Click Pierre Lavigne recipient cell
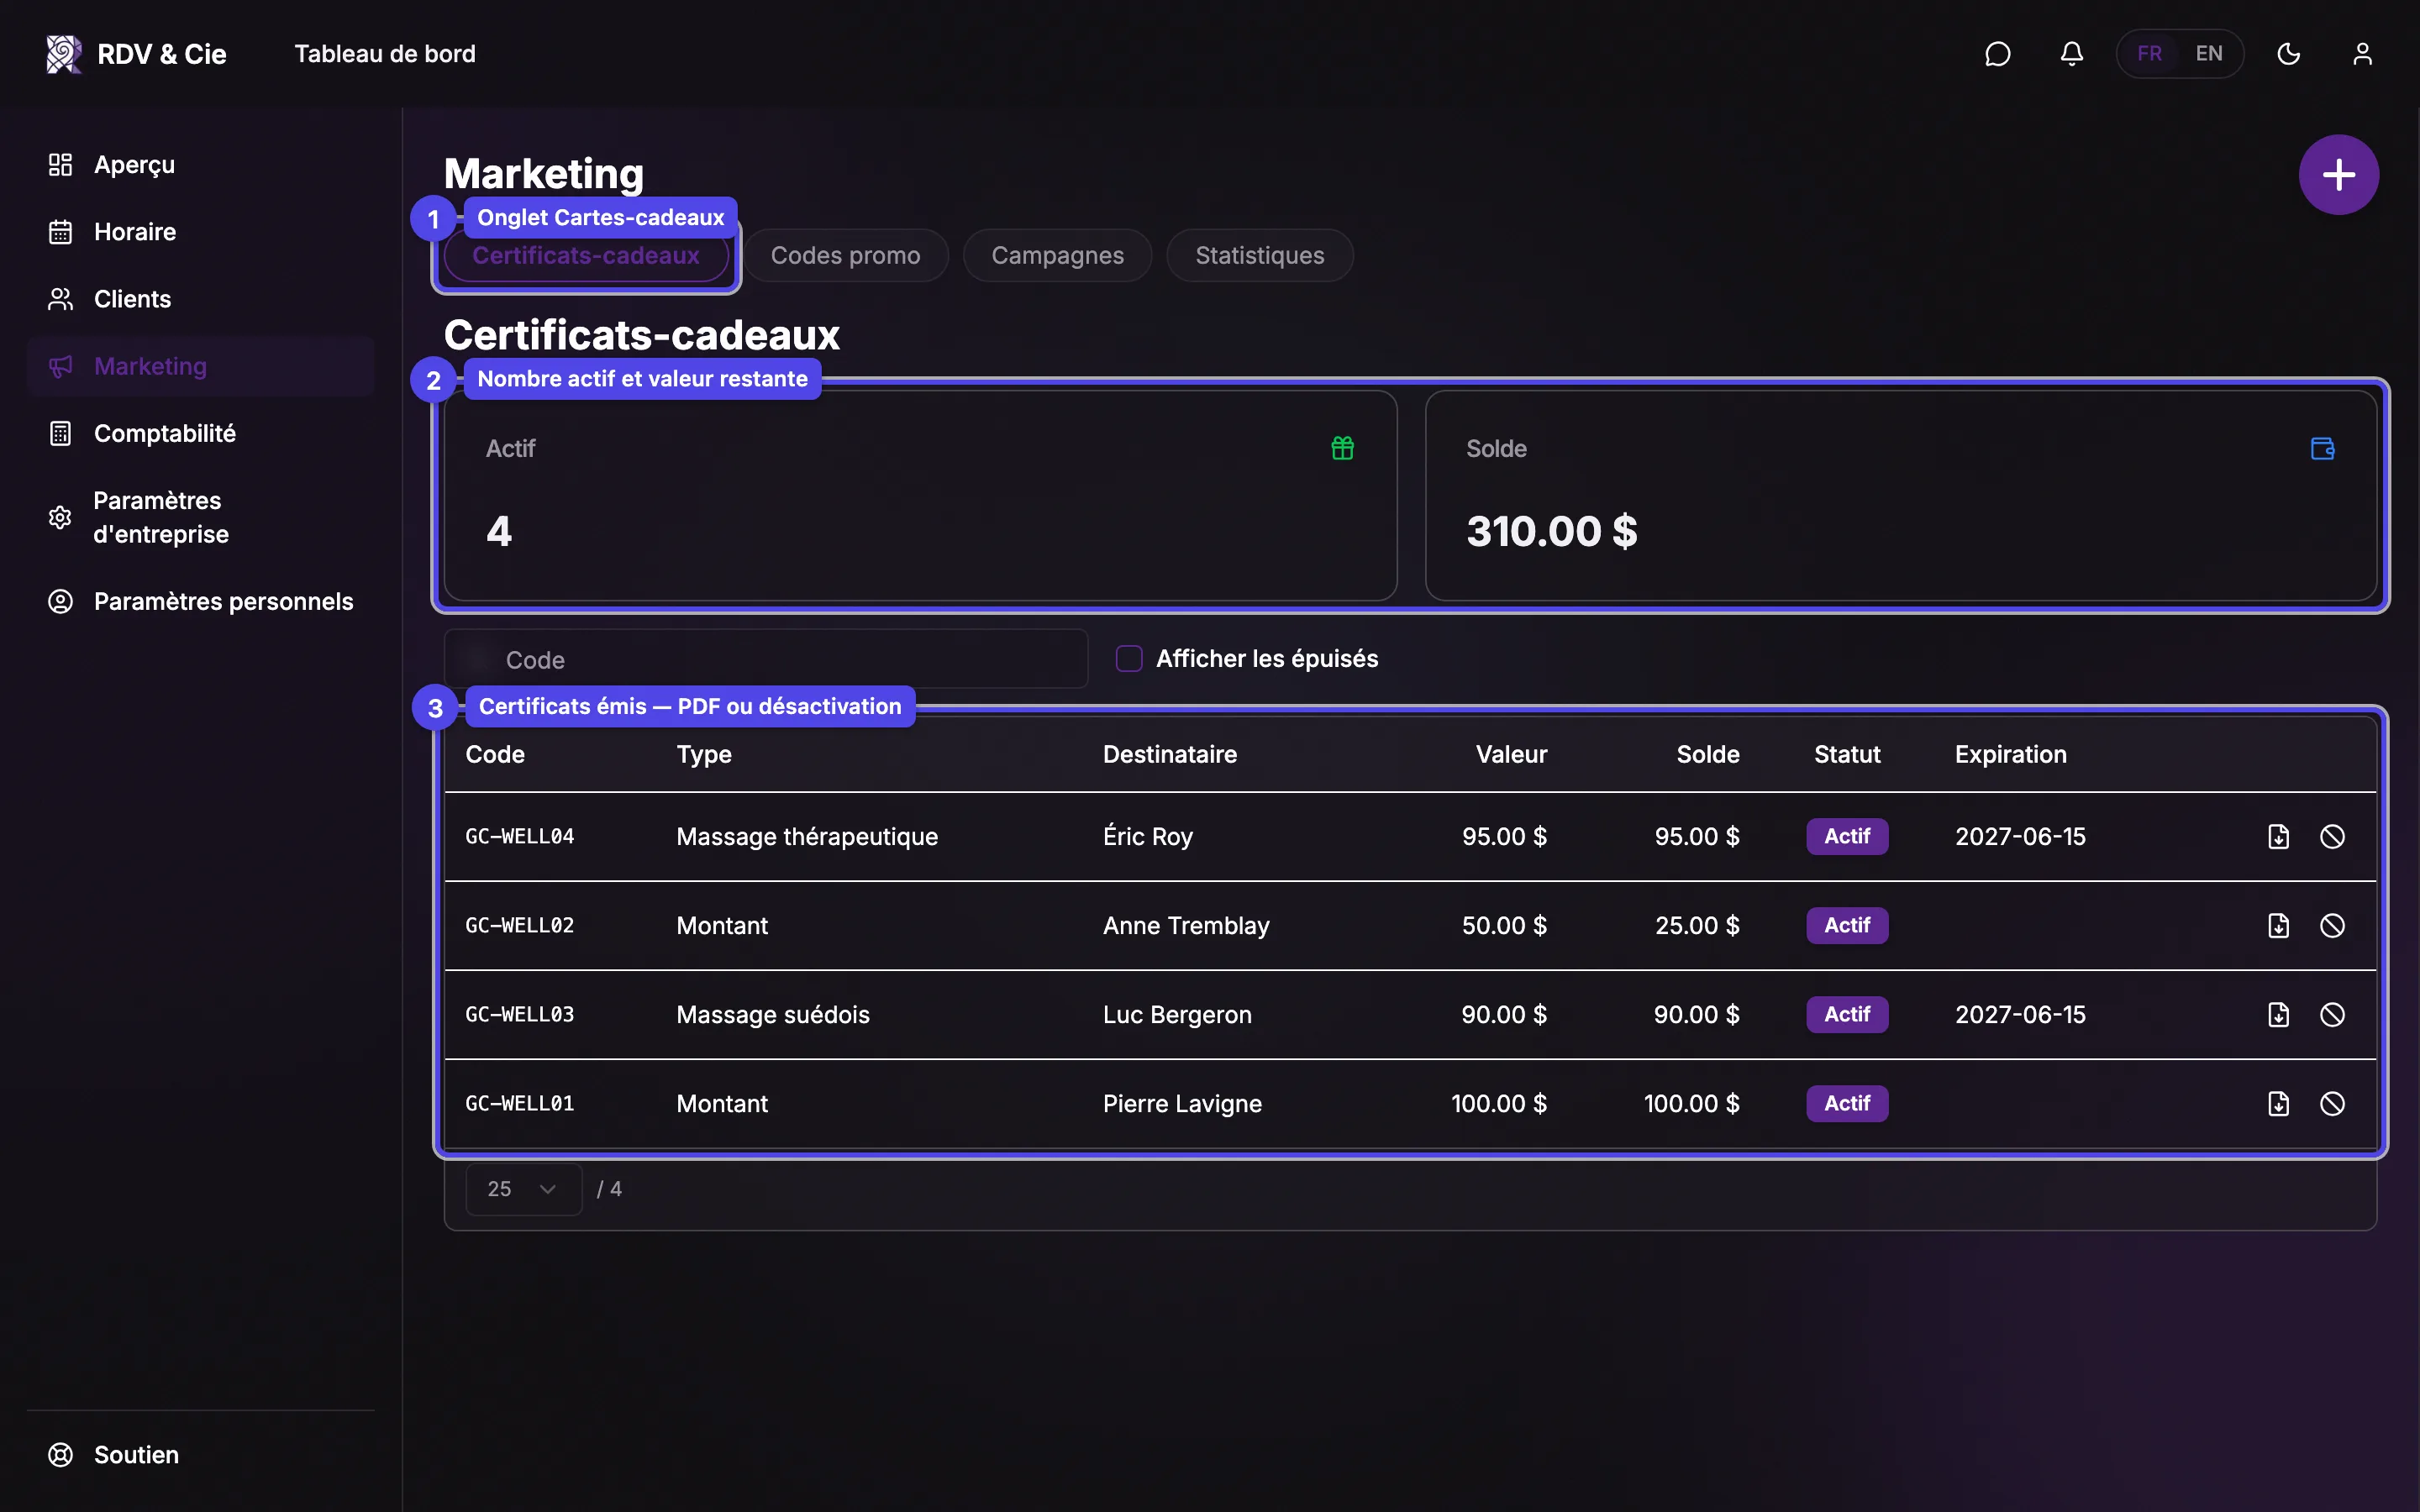The image size is (2420, 1512). click(1182, 1104)
